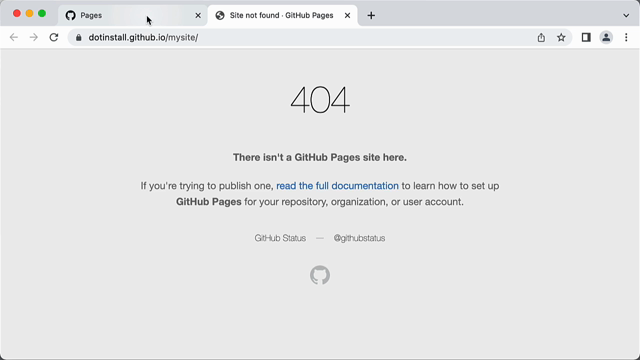Share this page
Image resolution: width=640 pixels, height=360 pixels.
(x=541, y=38)
